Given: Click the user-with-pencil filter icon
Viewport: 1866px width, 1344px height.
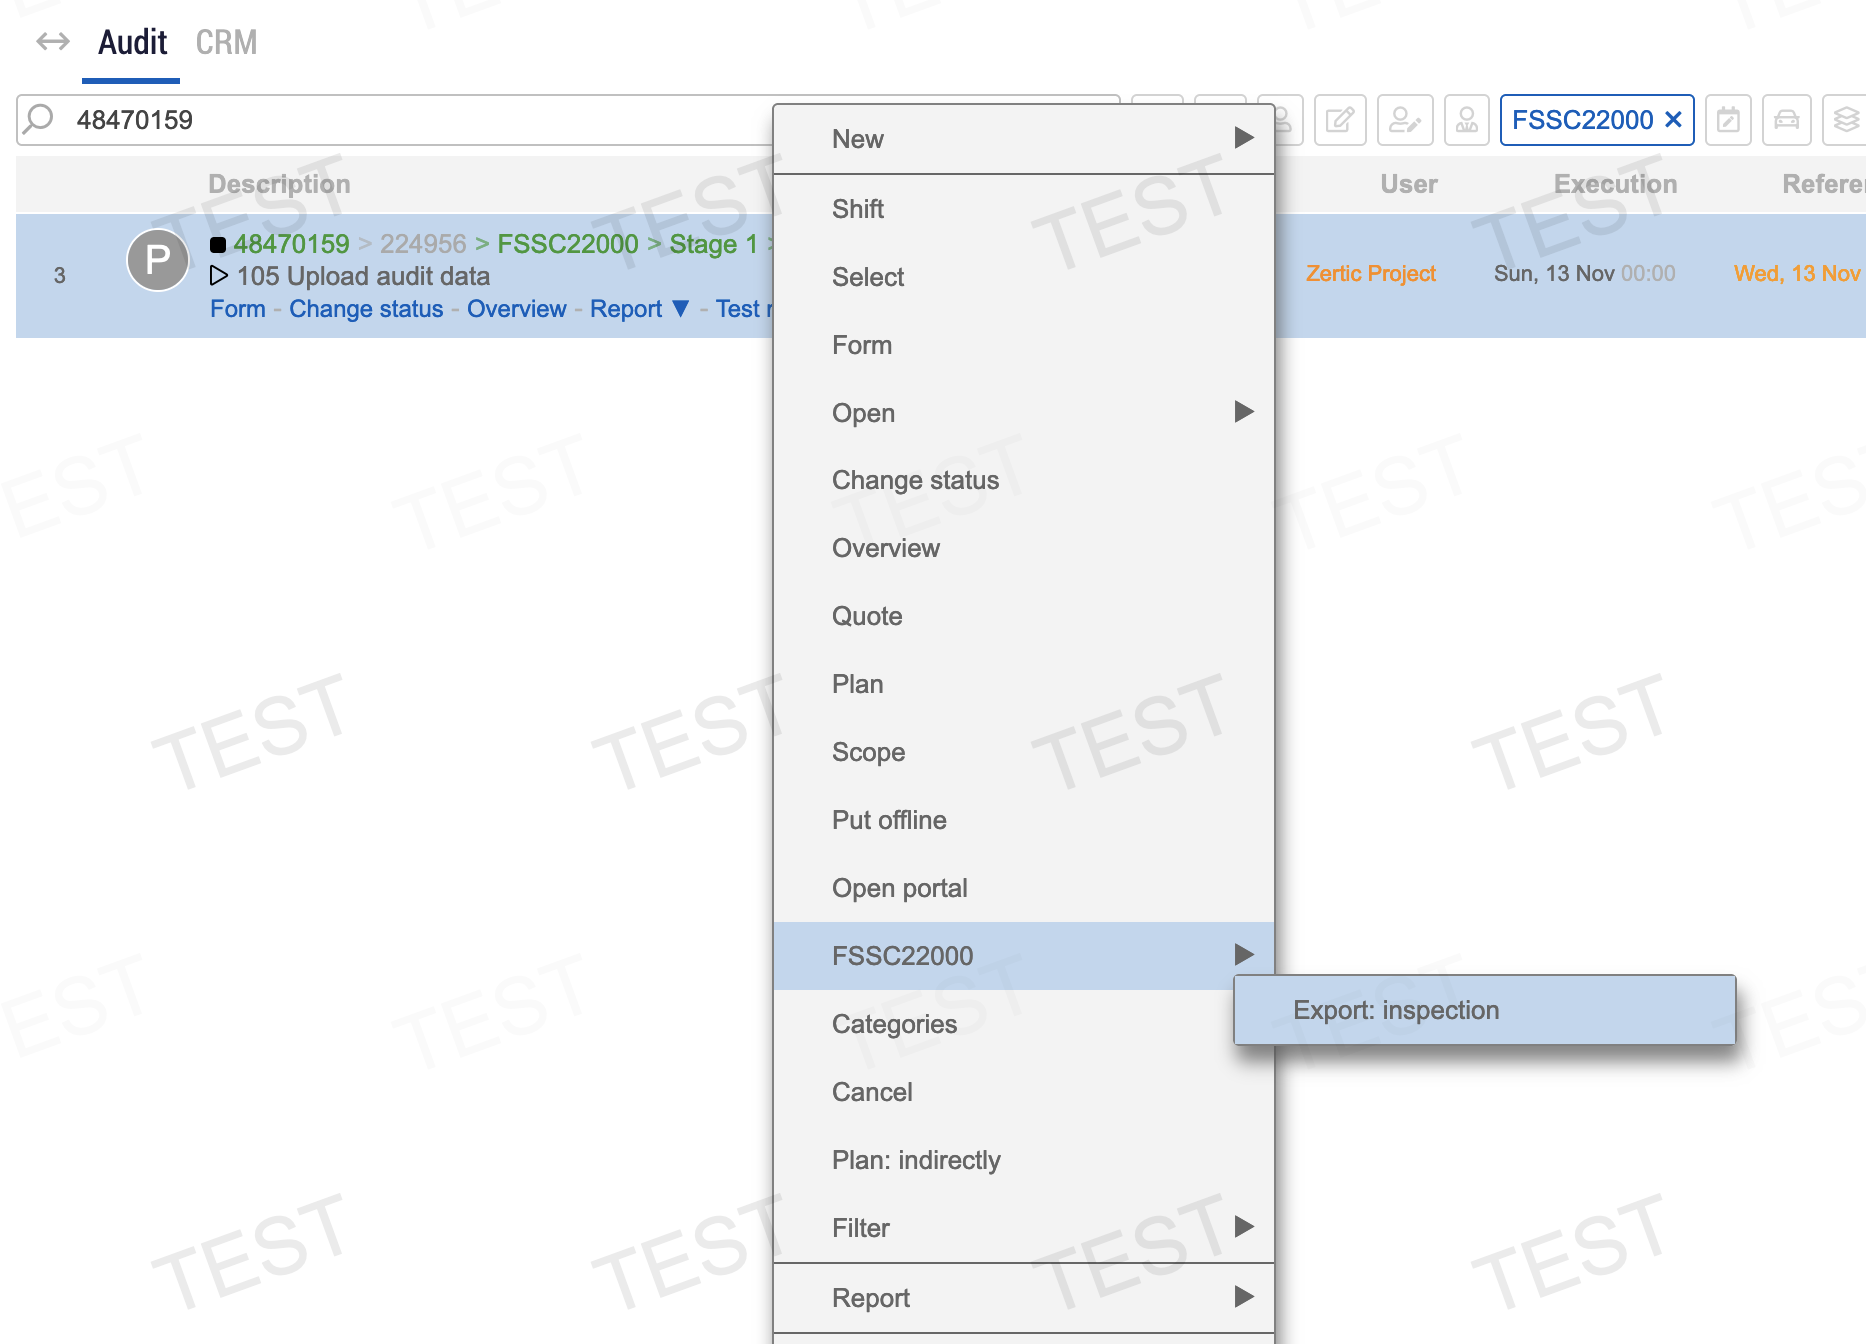Looking at the screenshot, I should 1404,120.
